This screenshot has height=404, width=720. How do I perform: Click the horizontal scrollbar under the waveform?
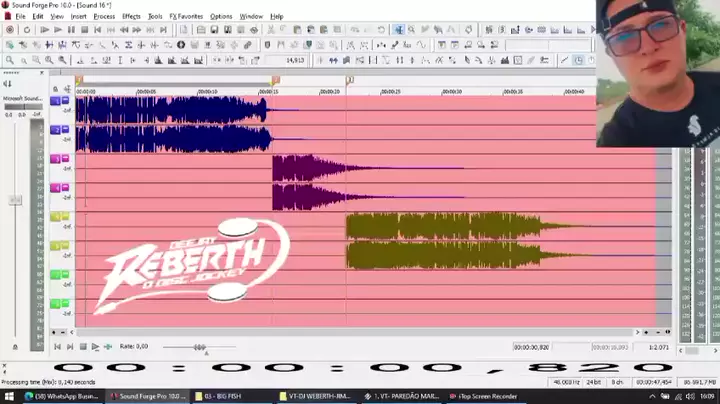(354, 332)
